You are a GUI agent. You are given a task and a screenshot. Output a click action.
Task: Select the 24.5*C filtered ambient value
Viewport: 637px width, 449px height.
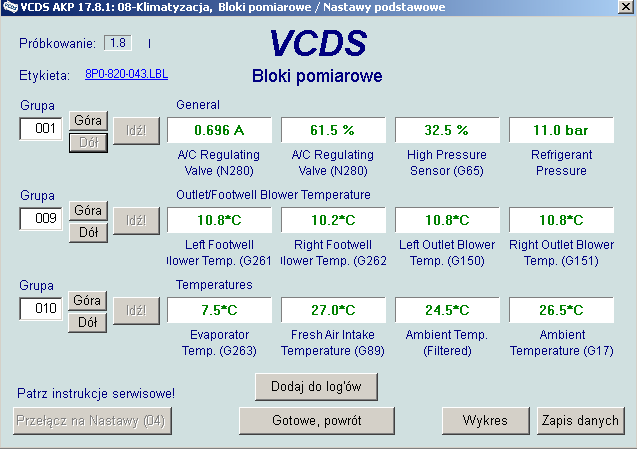point(447,310)
